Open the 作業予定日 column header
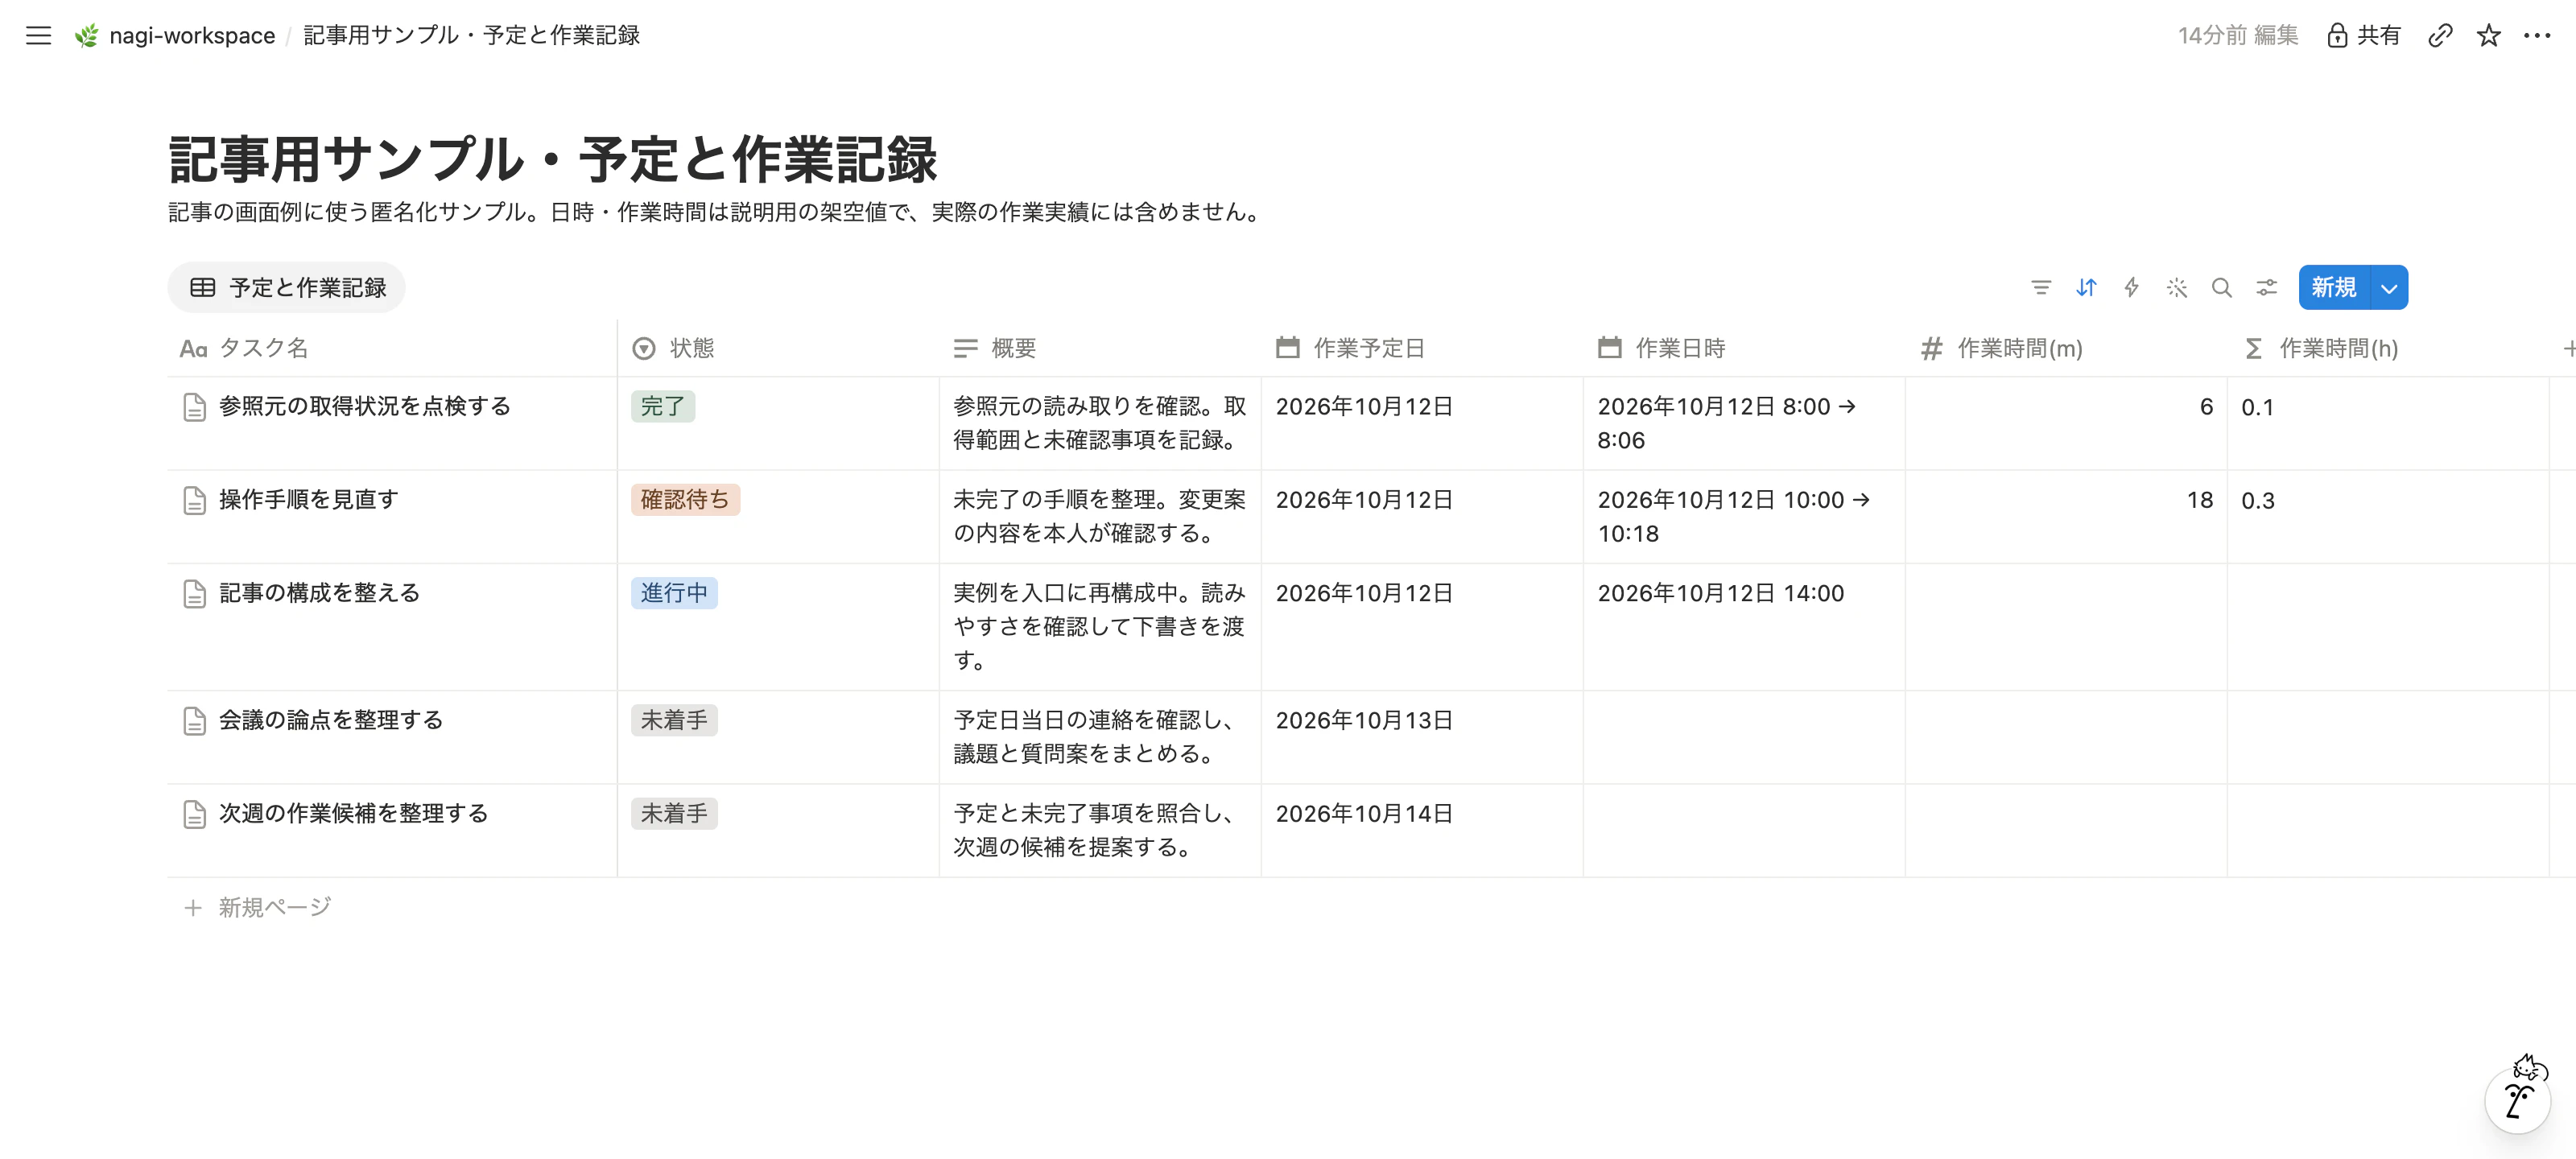The image size is (2576, 1159). coord(1422,349)
